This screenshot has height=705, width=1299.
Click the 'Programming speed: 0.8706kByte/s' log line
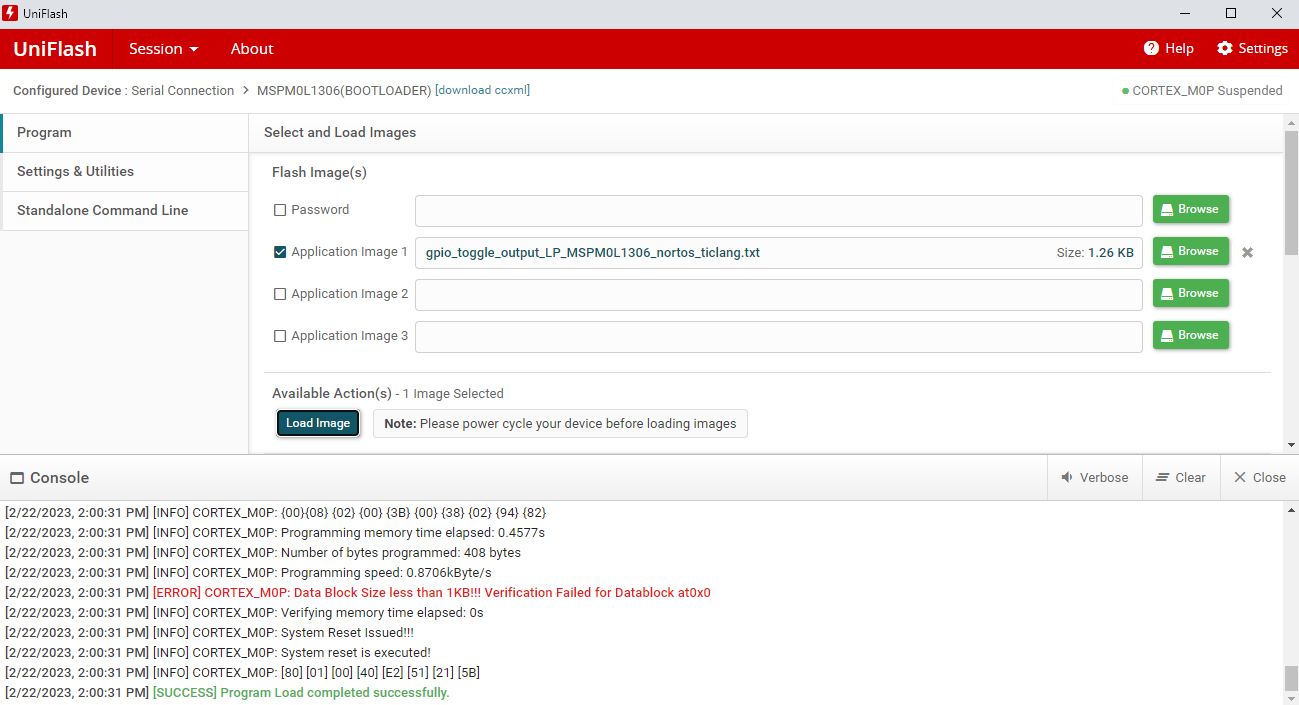click(x=248, y=573)
